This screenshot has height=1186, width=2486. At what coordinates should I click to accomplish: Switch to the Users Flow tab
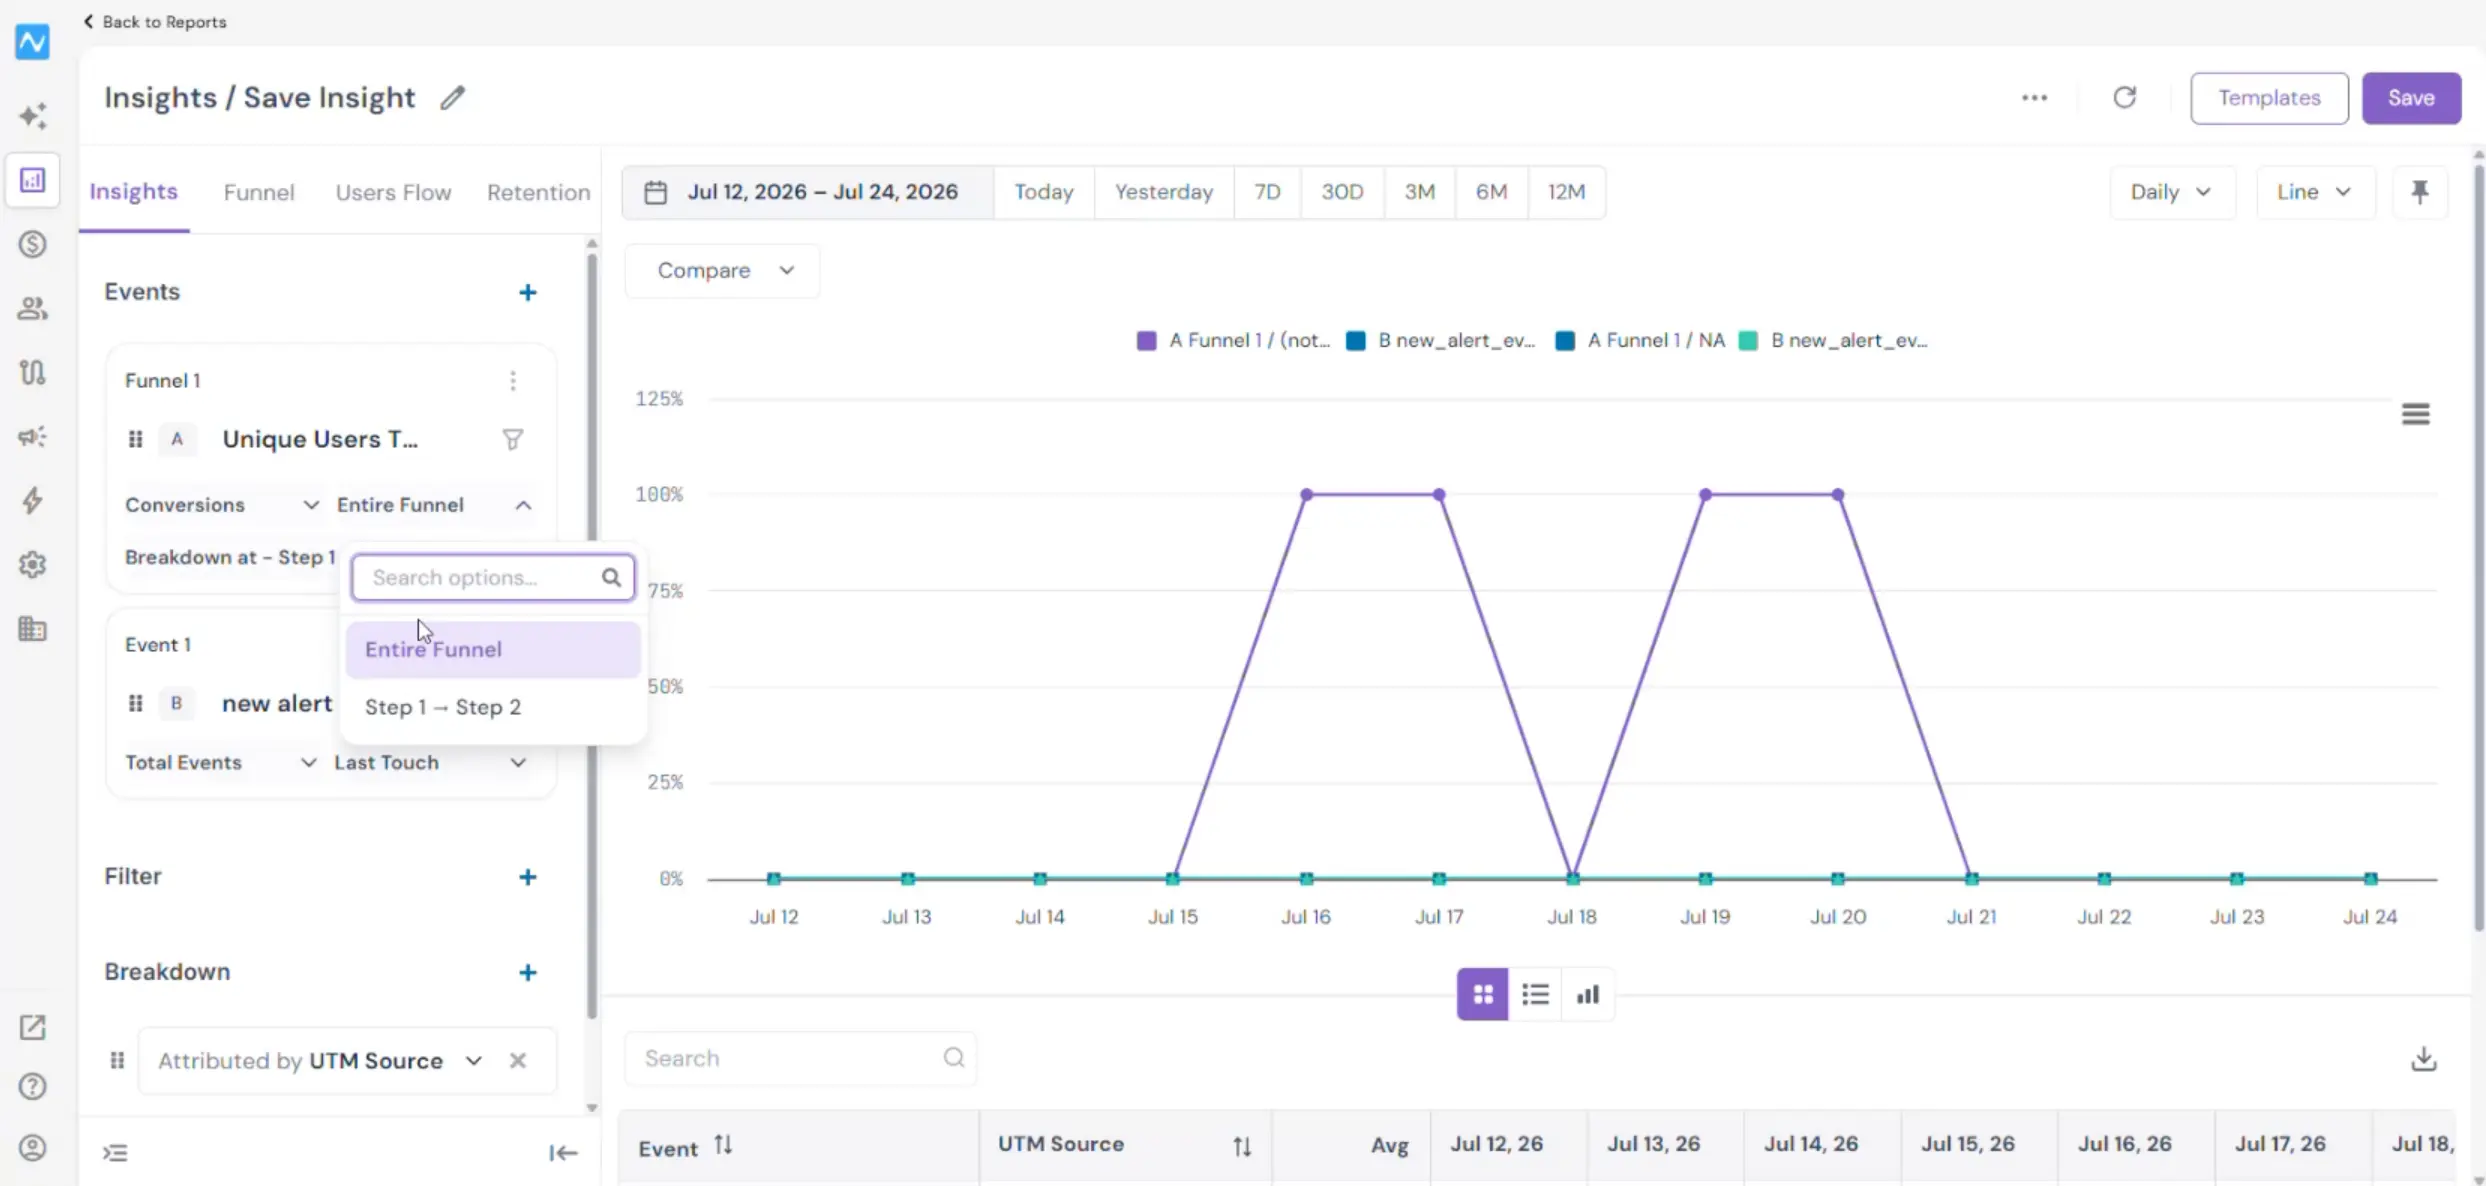coord(393,192)
